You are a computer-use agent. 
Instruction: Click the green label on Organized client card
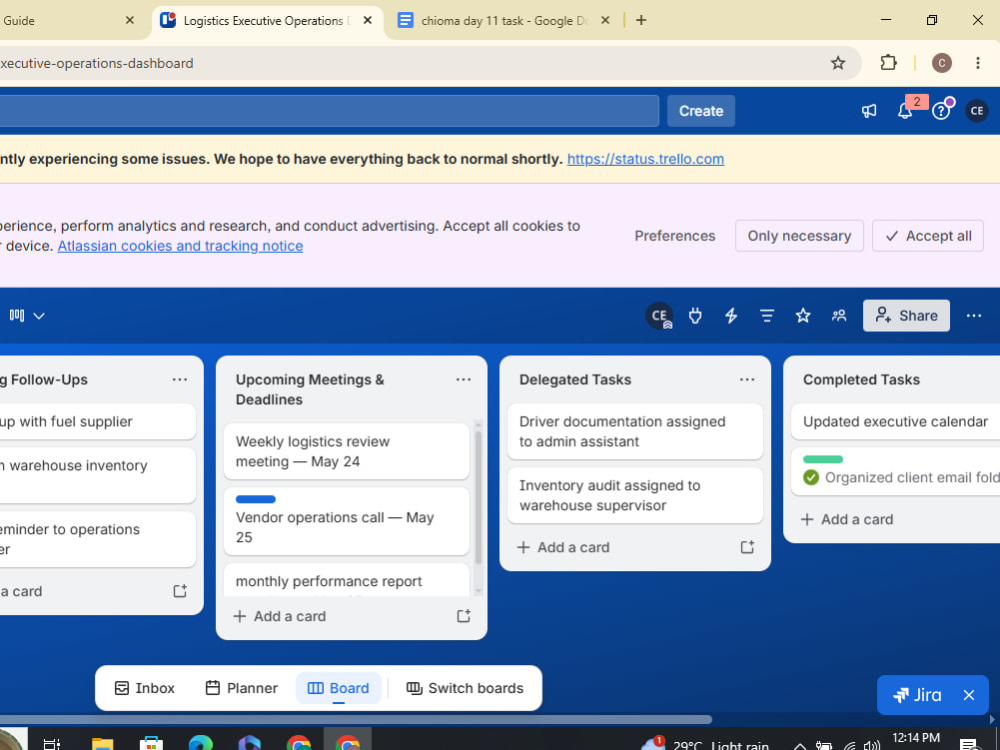pyautogui.click(x=823, y=459)
